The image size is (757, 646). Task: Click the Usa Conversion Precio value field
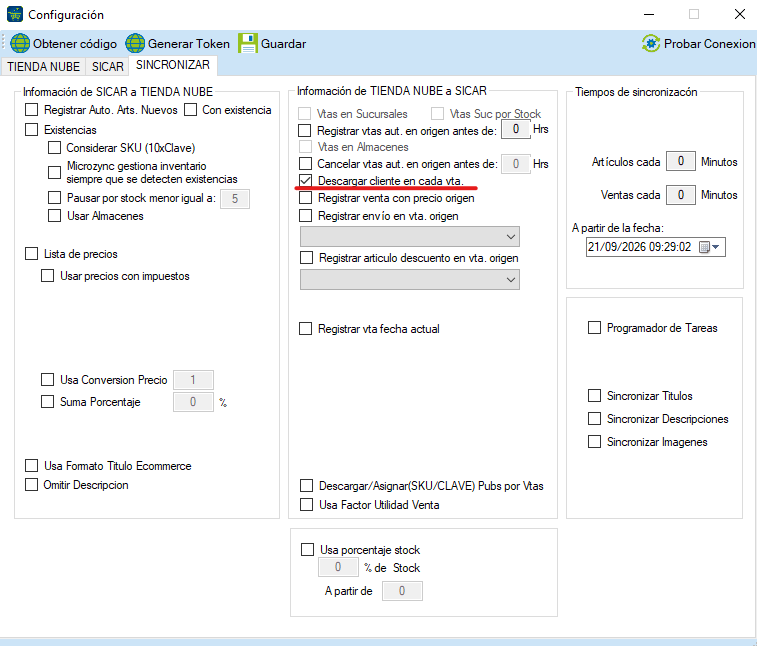[193, 380]
